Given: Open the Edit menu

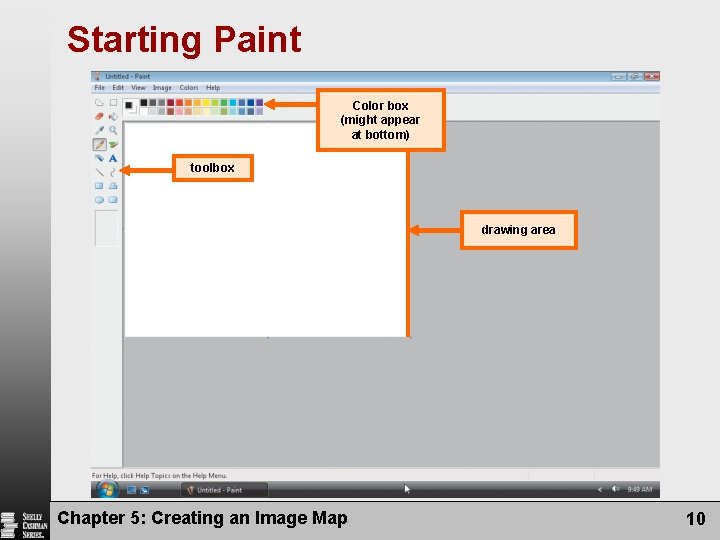Looking at the screenshot, I should pyautogui.click(x=118, y=87).
